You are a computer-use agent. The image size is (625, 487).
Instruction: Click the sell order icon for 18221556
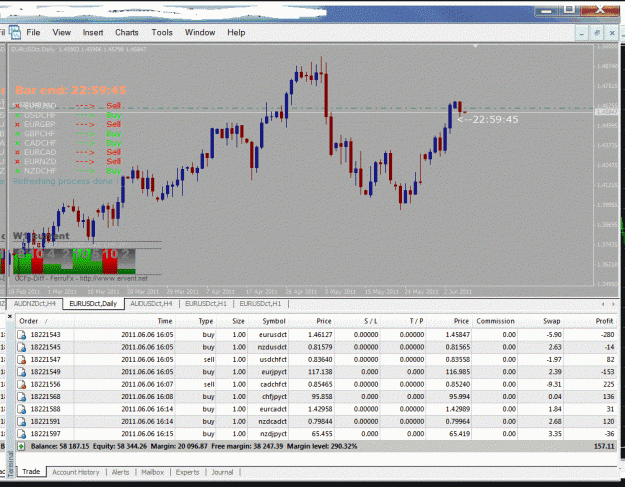point(22,384)
